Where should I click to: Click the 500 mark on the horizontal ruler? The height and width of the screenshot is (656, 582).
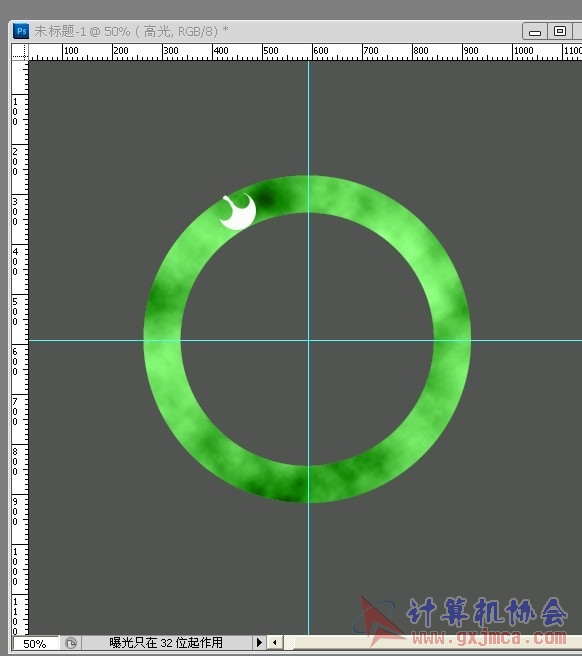coord(270,51)
